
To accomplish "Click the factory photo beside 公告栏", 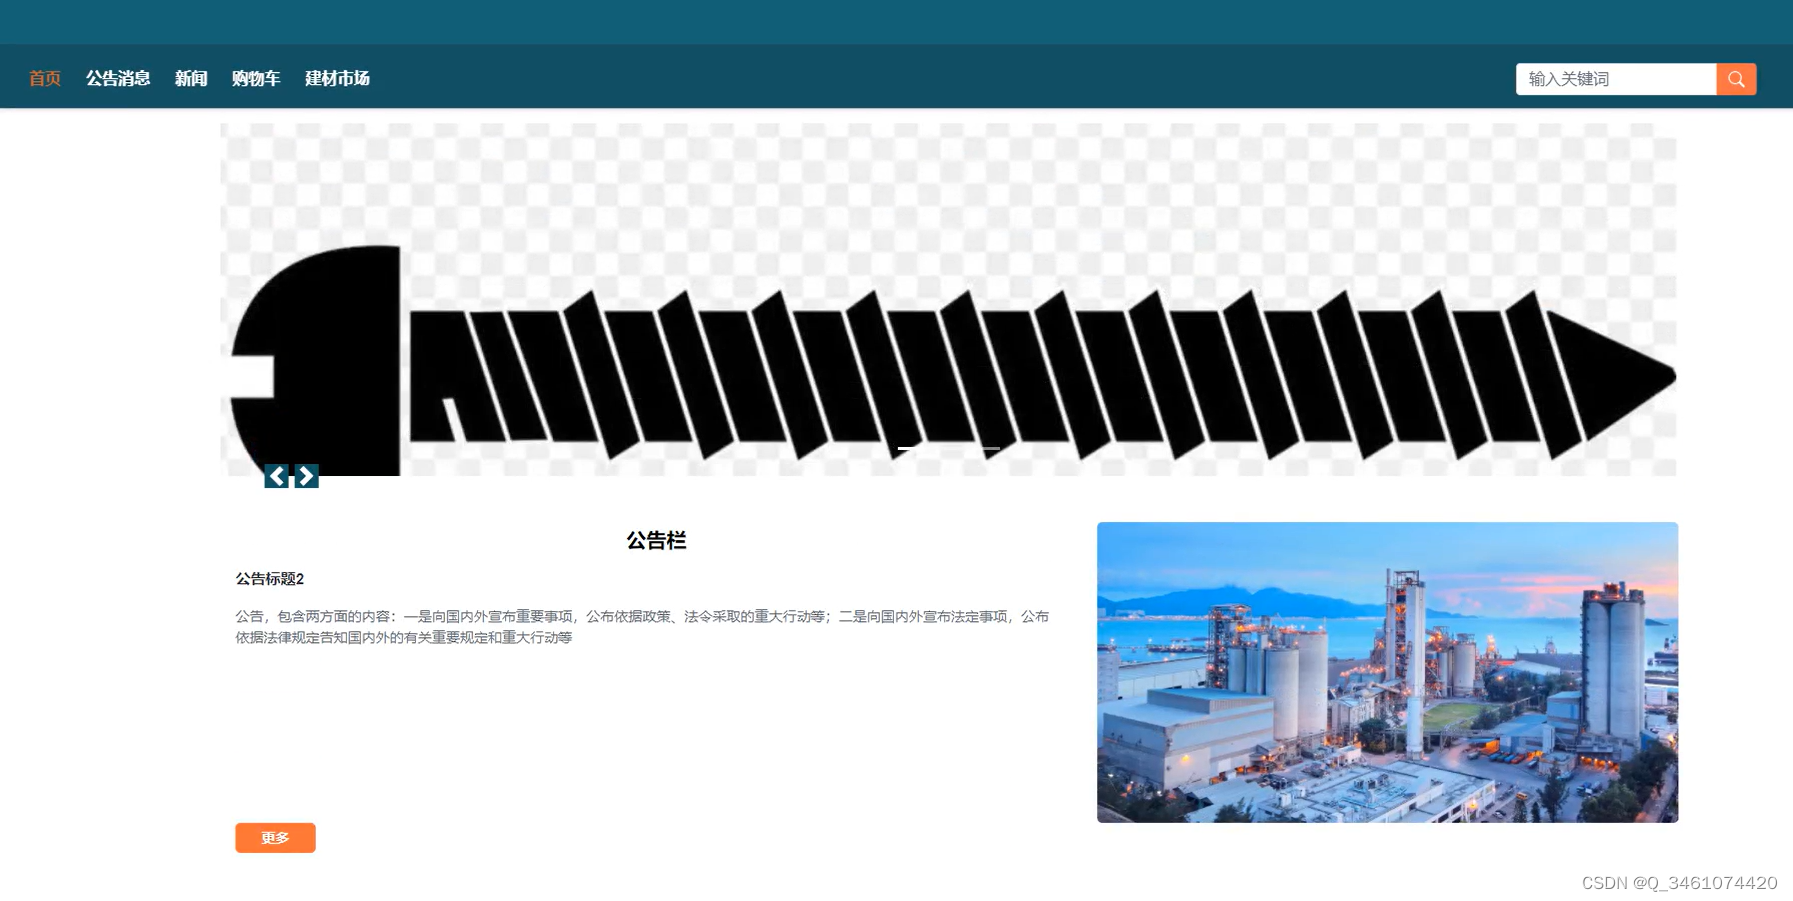I will click(1387, 672).
